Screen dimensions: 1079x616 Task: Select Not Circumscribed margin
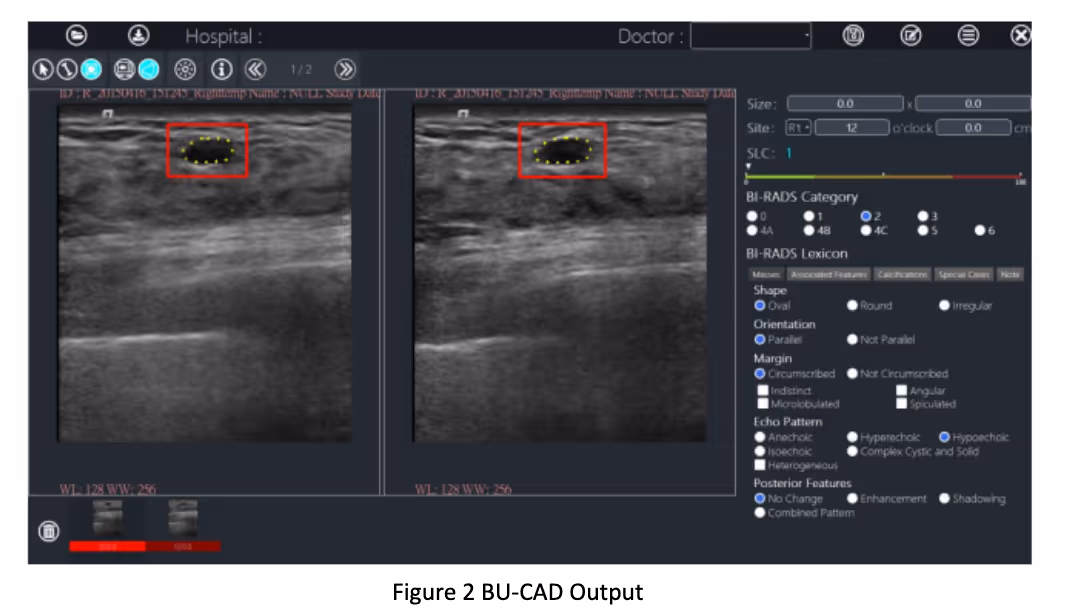[x=852, y=374]
